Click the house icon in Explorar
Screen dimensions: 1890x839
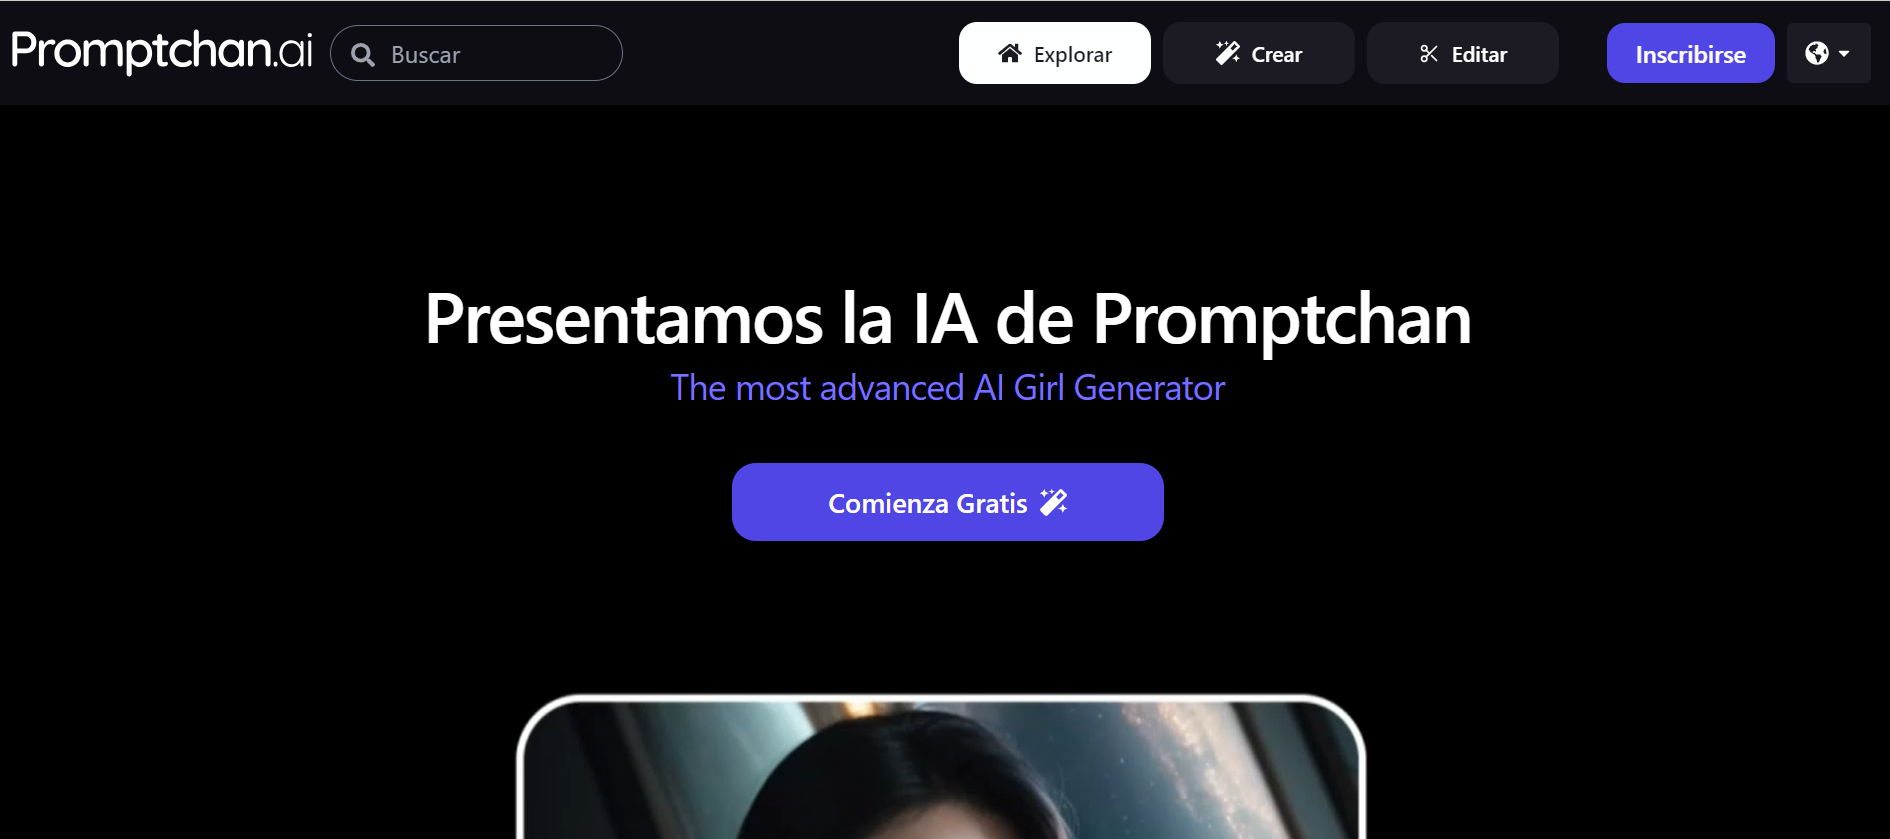[1010, 54]
